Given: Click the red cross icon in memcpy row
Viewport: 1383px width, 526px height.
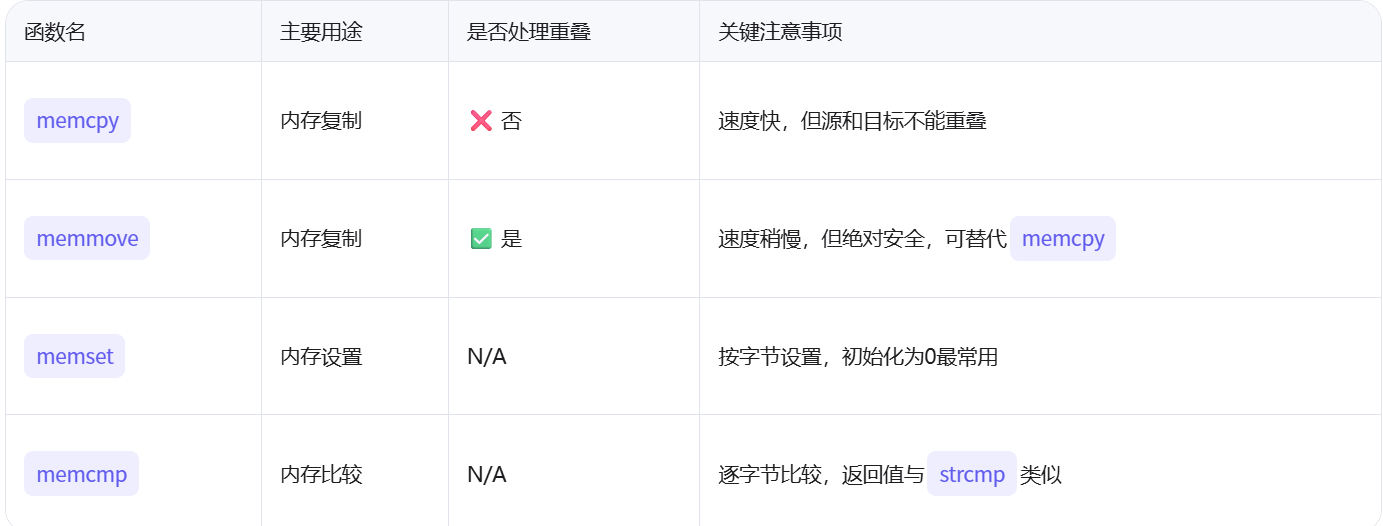Looking at the screenshot, I should [481, 121].
